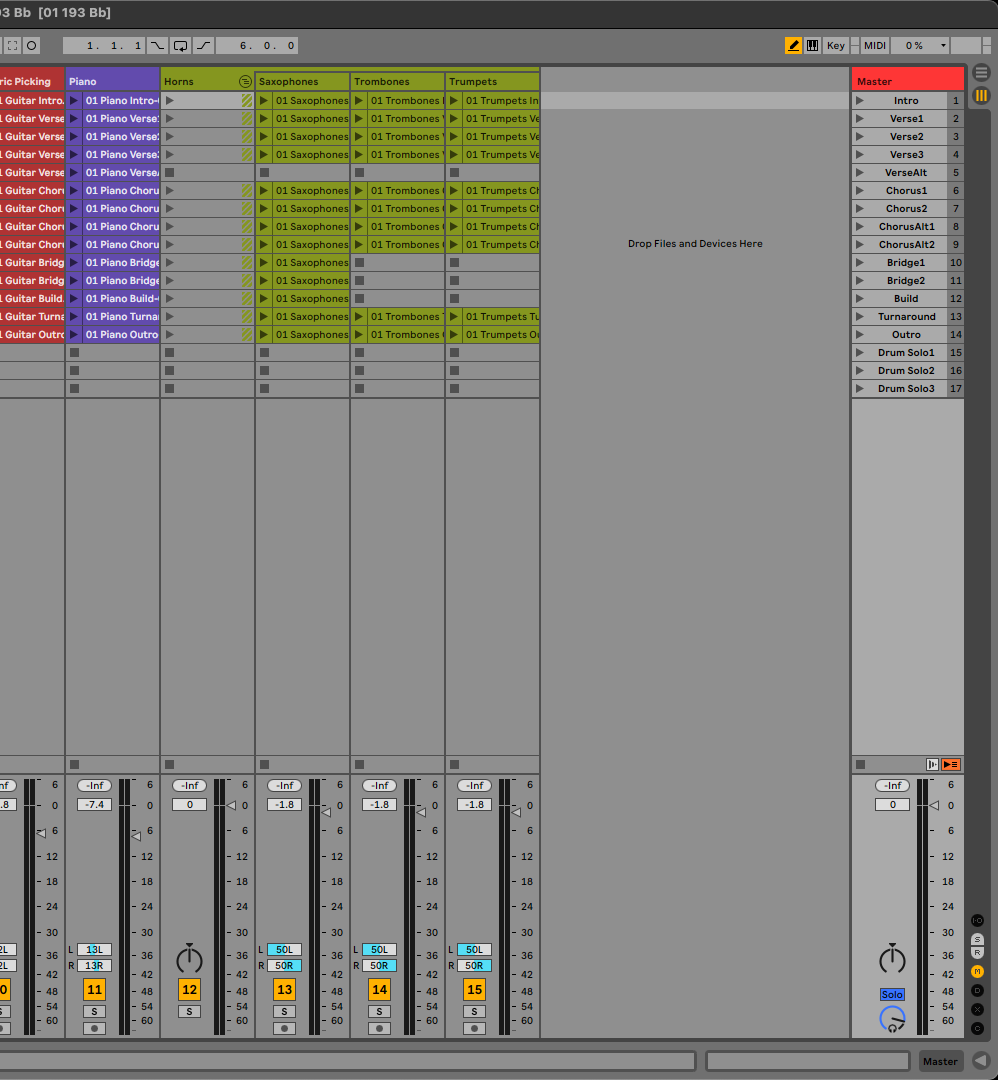The height and width of the screenshot is (1080, 998).
Task: Activate the Punch-Out switch
Action: tap(204, 45)
